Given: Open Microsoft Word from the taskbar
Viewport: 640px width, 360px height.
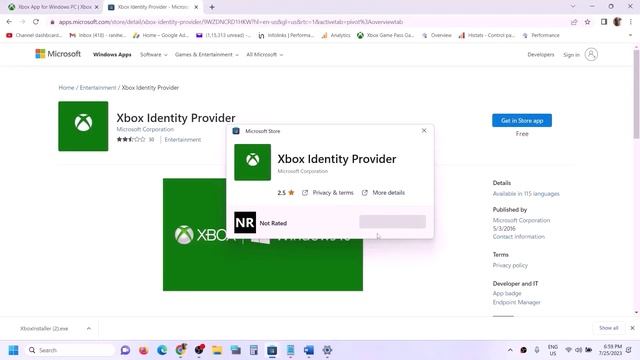Looking at the screenshot, I should (309, 350).
